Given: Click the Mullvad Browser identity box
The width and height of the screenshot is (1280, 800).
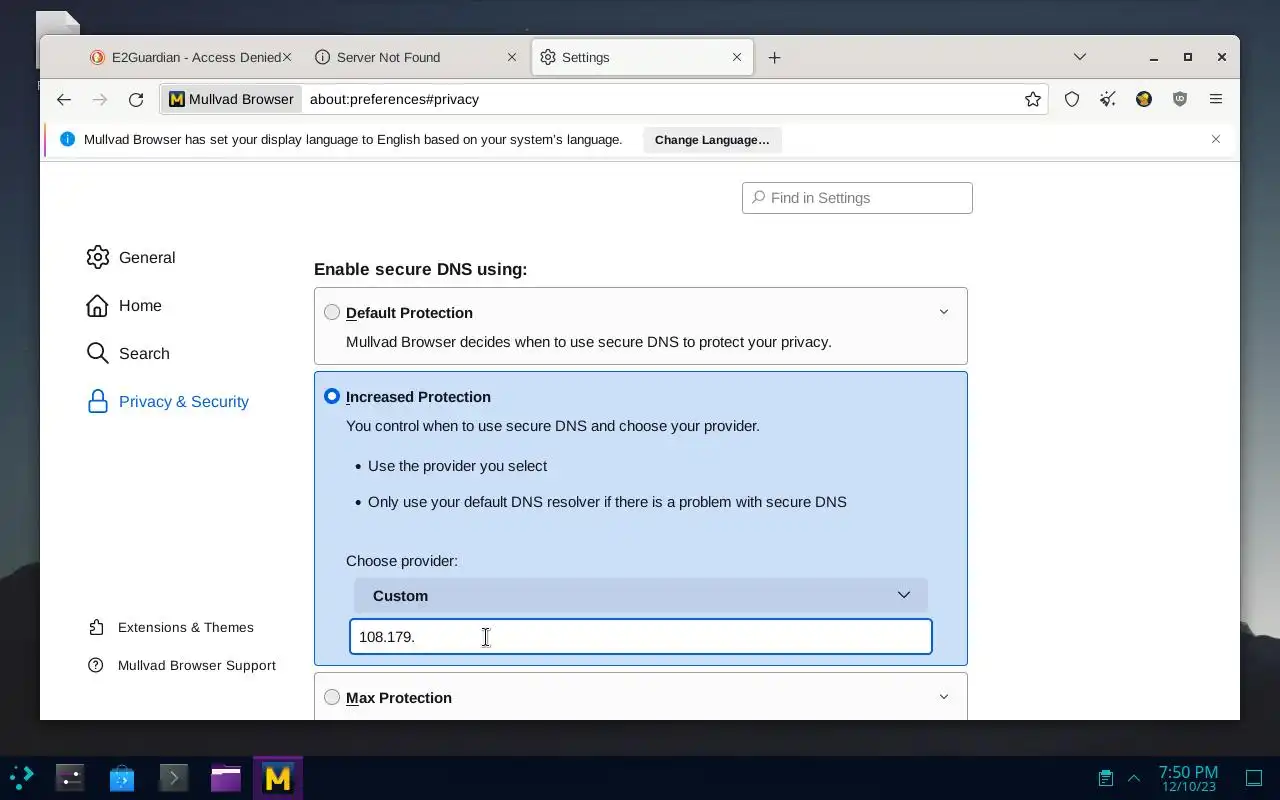Looking at the screenshot, I should tap(232, 99).
